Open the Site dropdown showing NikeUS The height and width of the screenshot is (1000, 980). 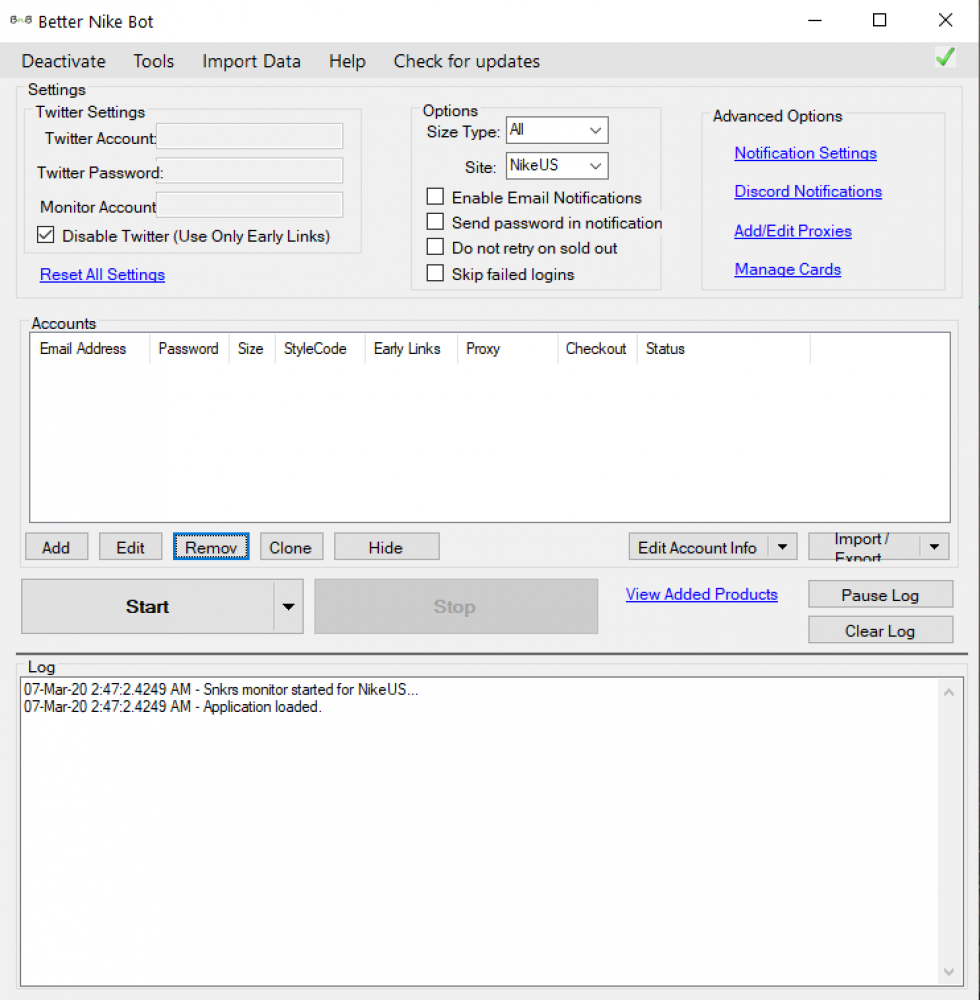tap(557, 166)
